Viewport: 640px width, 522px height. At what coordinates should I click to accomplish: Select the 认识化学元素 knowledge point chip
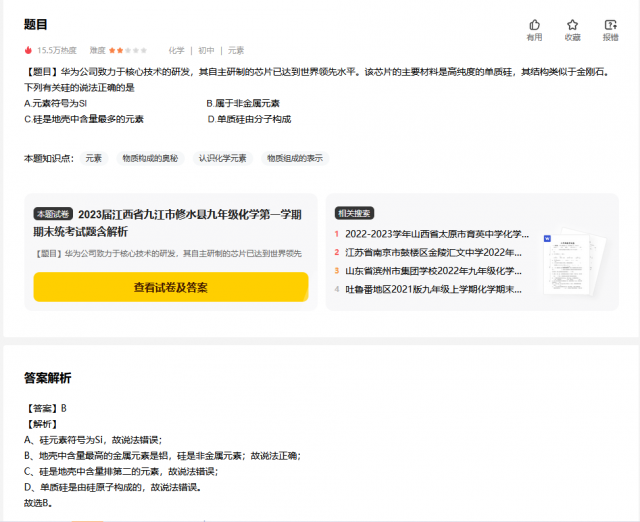[x=222, y=158]
